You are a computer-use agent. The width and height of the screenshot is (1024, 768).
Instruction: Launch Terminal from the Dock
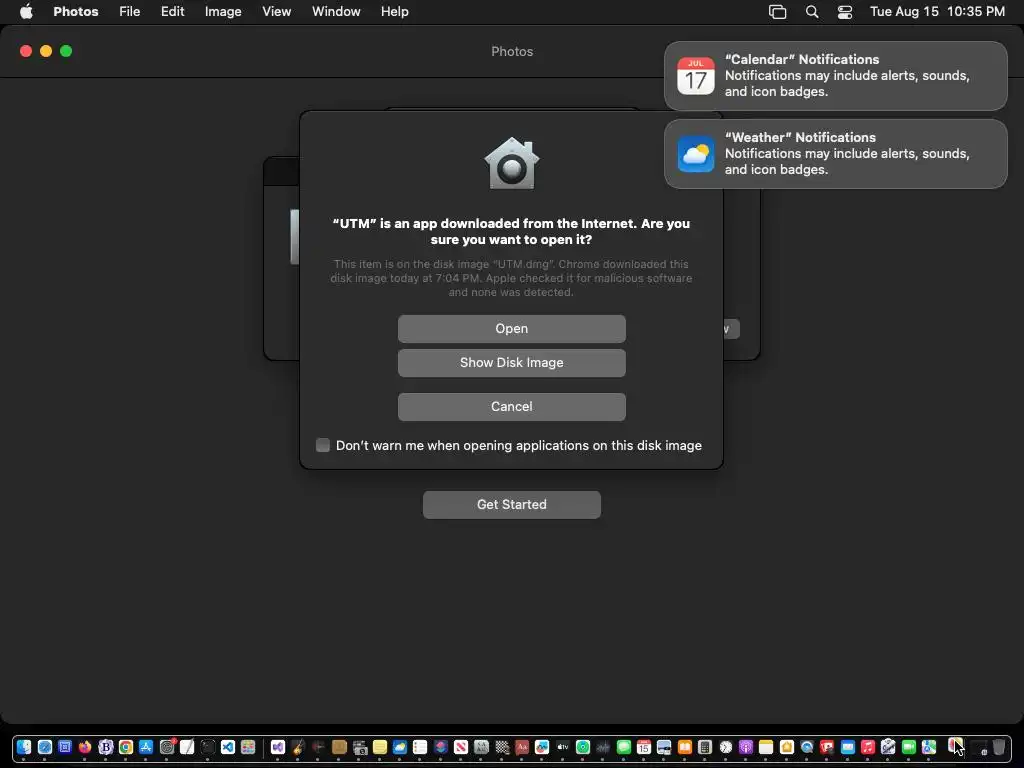208,747
